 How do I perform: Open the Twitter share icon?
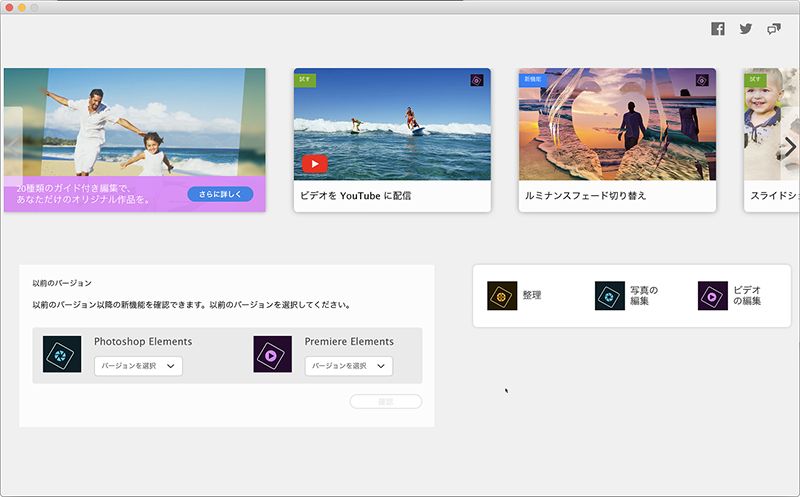point(746,29)
